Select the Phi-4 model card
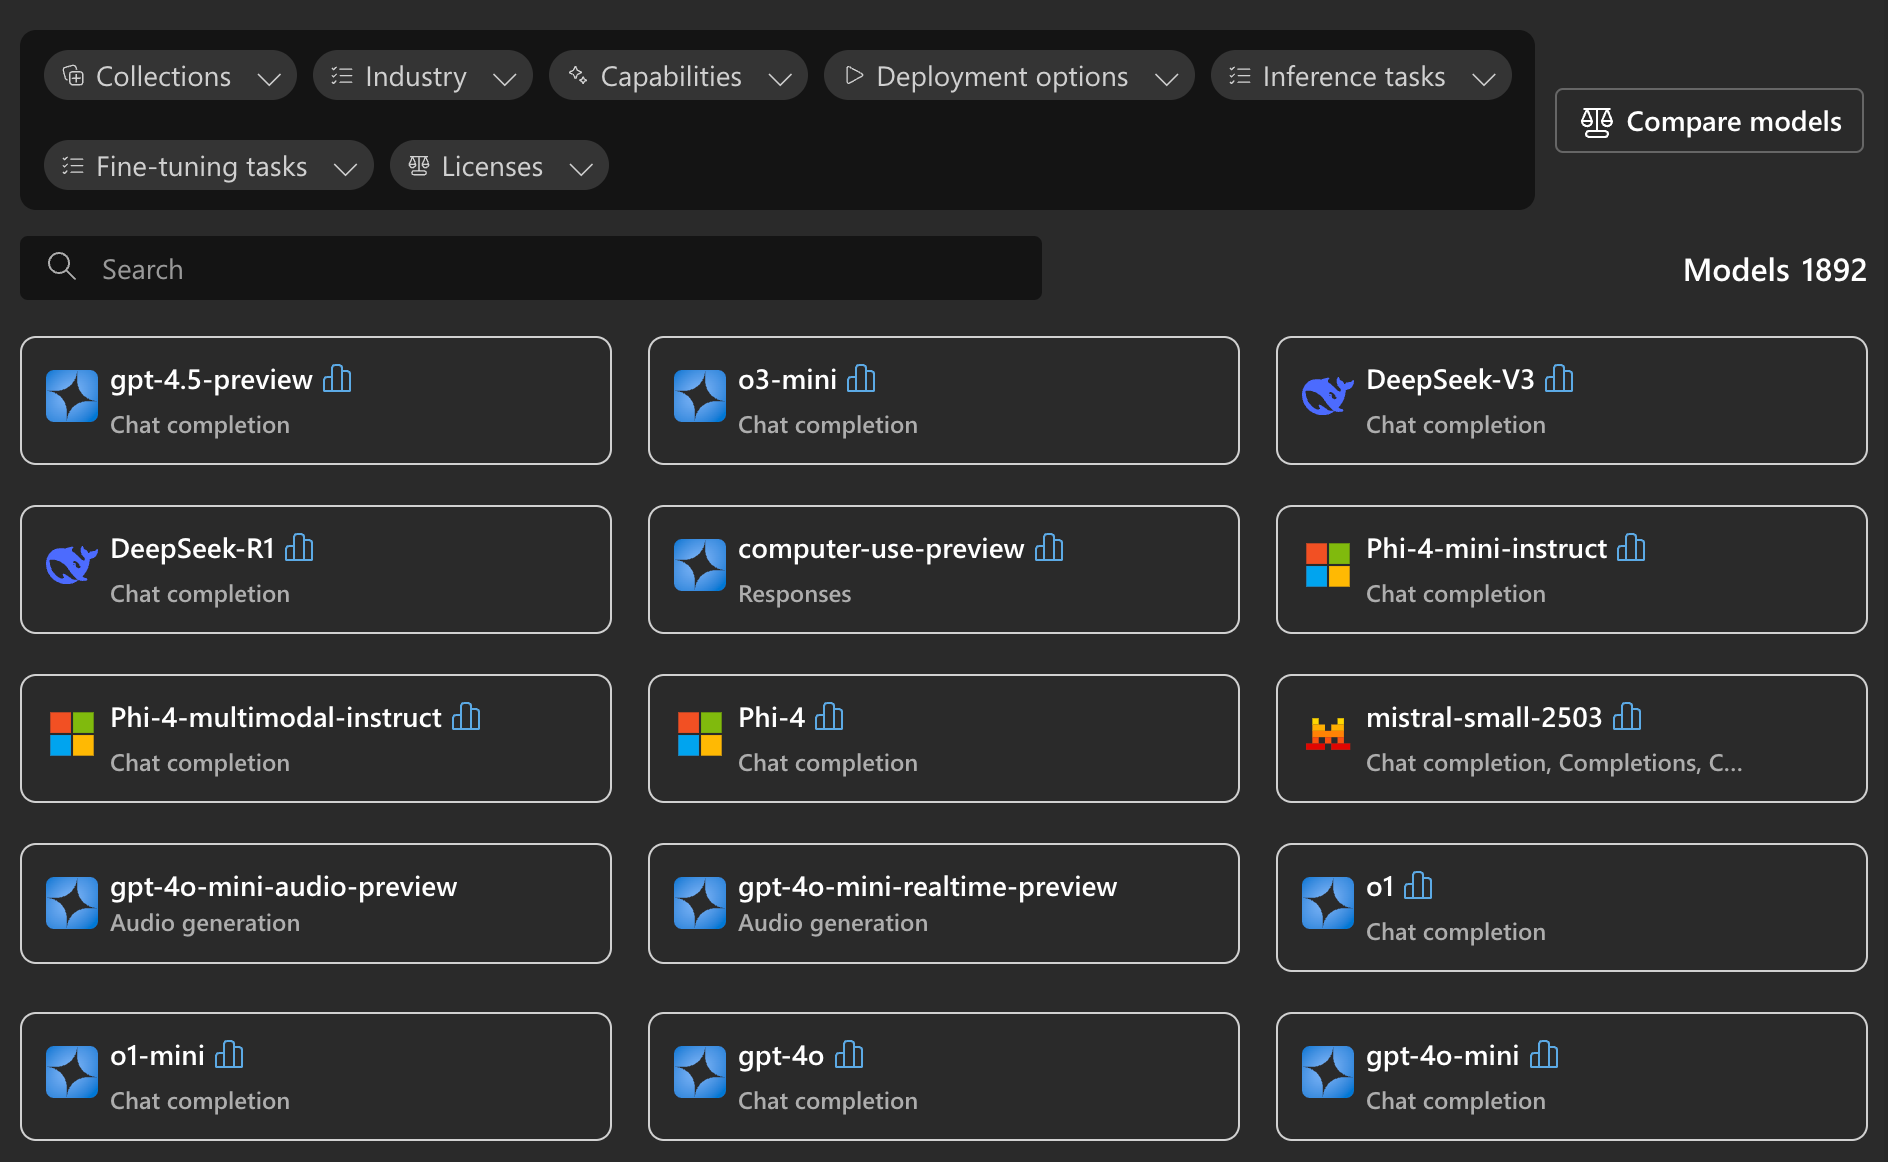 (944, 738)
